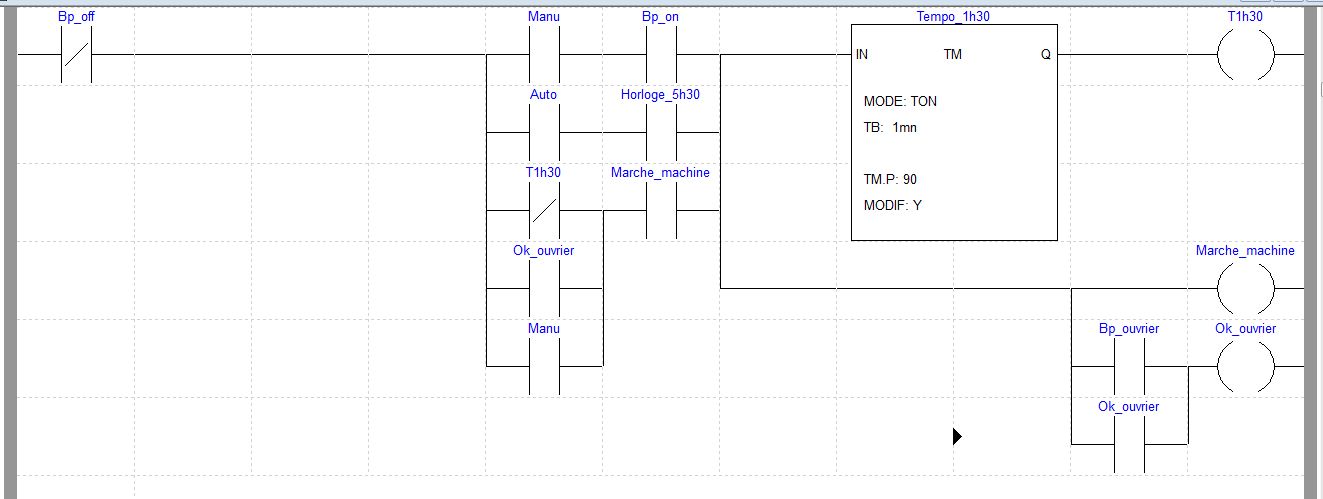1323x499 pixels.
Task: Select the Auto contact
Action: tap(544, 132)
